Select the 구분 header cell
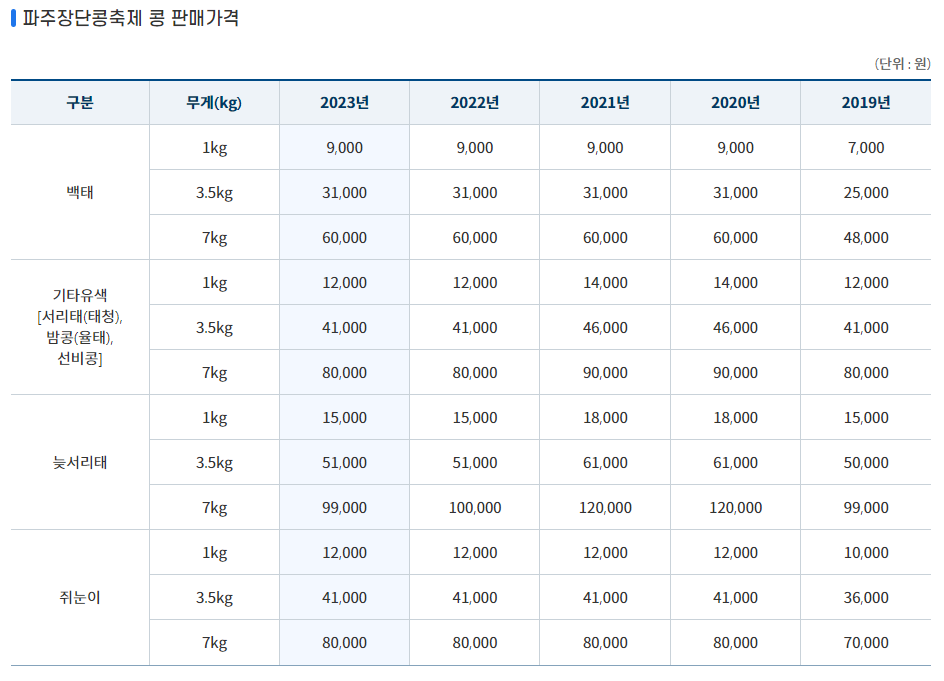 tap(79, 102)
